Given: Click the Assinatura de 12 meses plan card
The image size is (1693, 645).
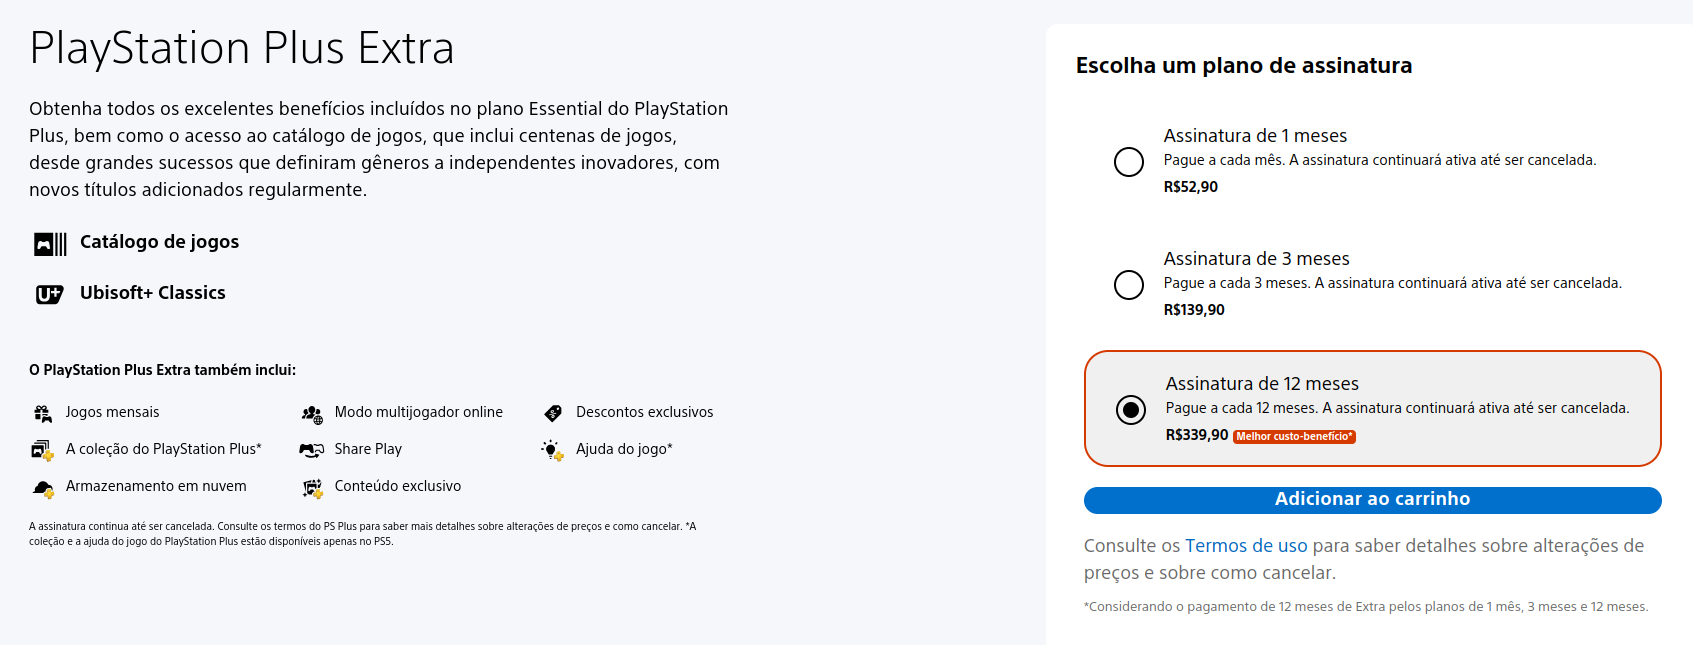Looking at the screenshot, I should [x=1400, y=385].
